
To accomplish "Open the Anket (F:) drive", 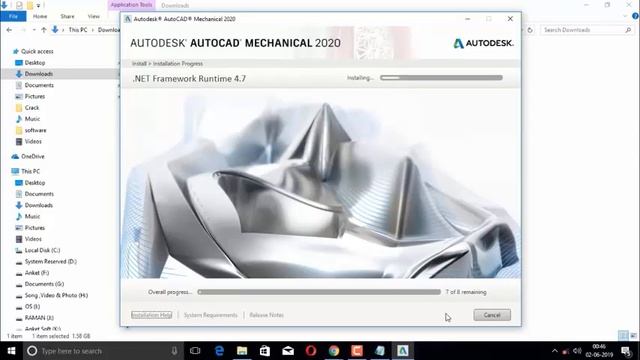I will 37,273.
